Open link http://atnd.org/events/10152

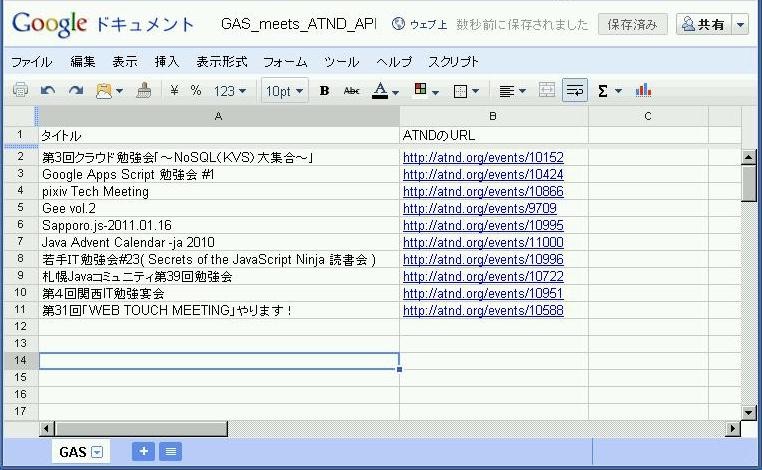coord(483,157)
